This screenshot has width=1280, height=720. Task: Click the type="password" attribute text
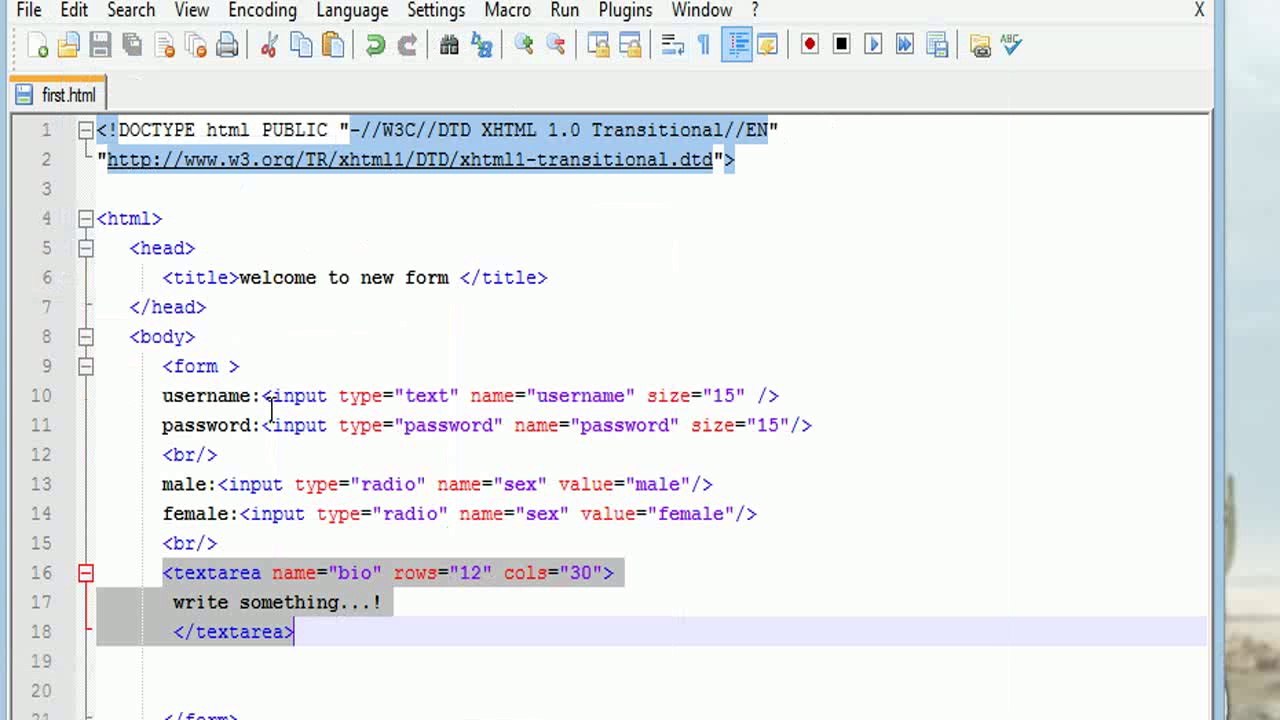(x=421, y=425)
